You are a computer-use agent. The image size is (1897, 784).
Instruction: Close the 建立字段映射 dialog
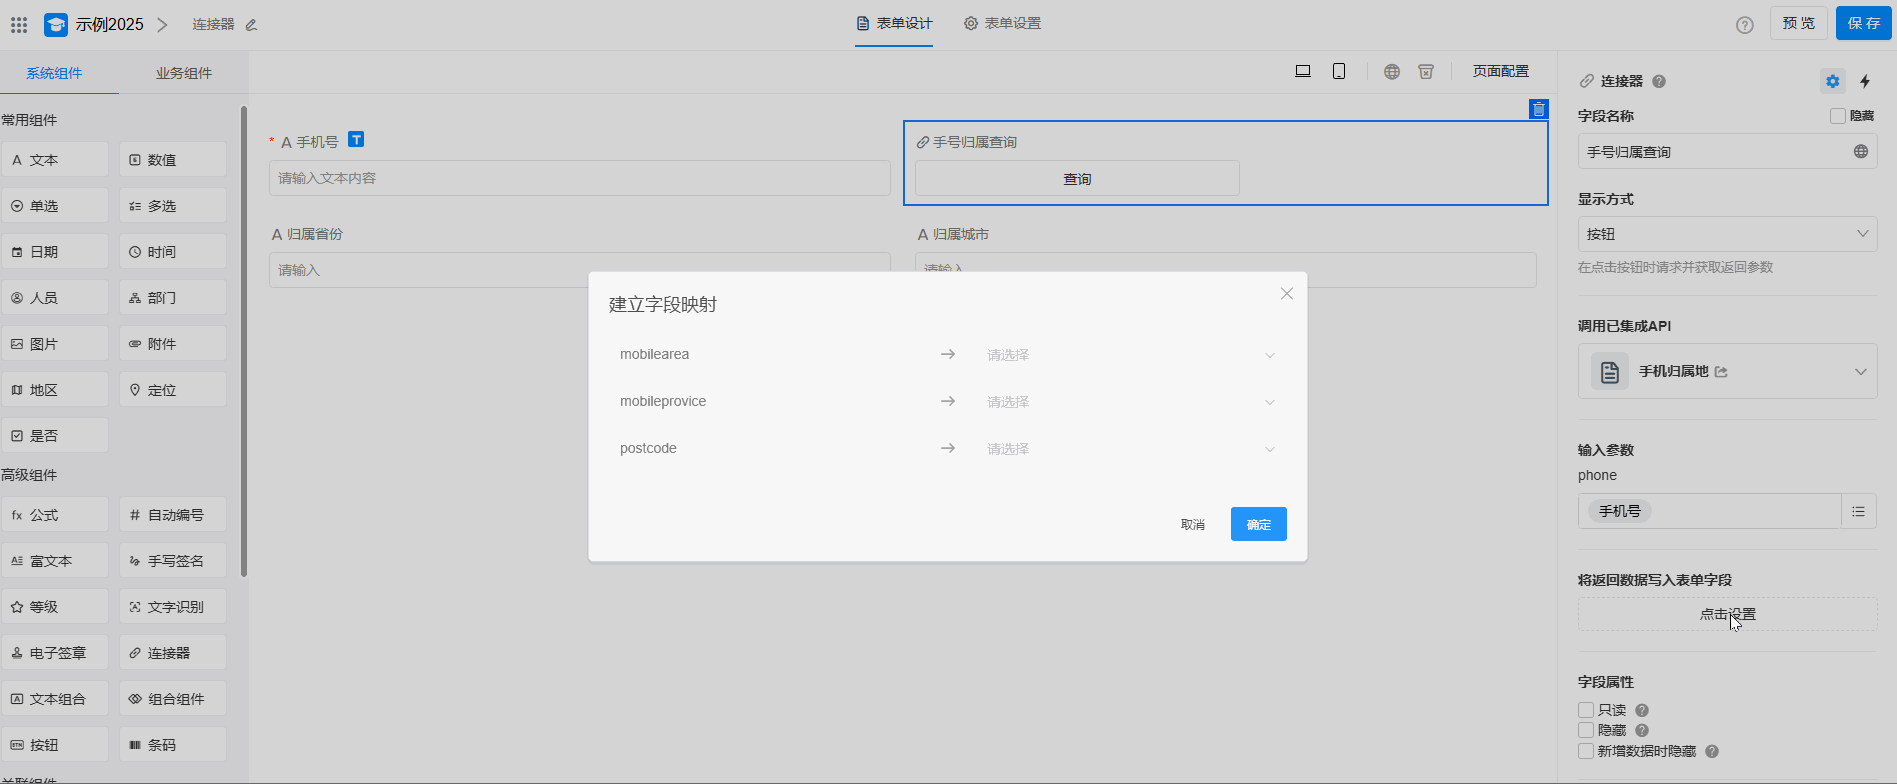pyautogui.click(x=1287, y=294)
